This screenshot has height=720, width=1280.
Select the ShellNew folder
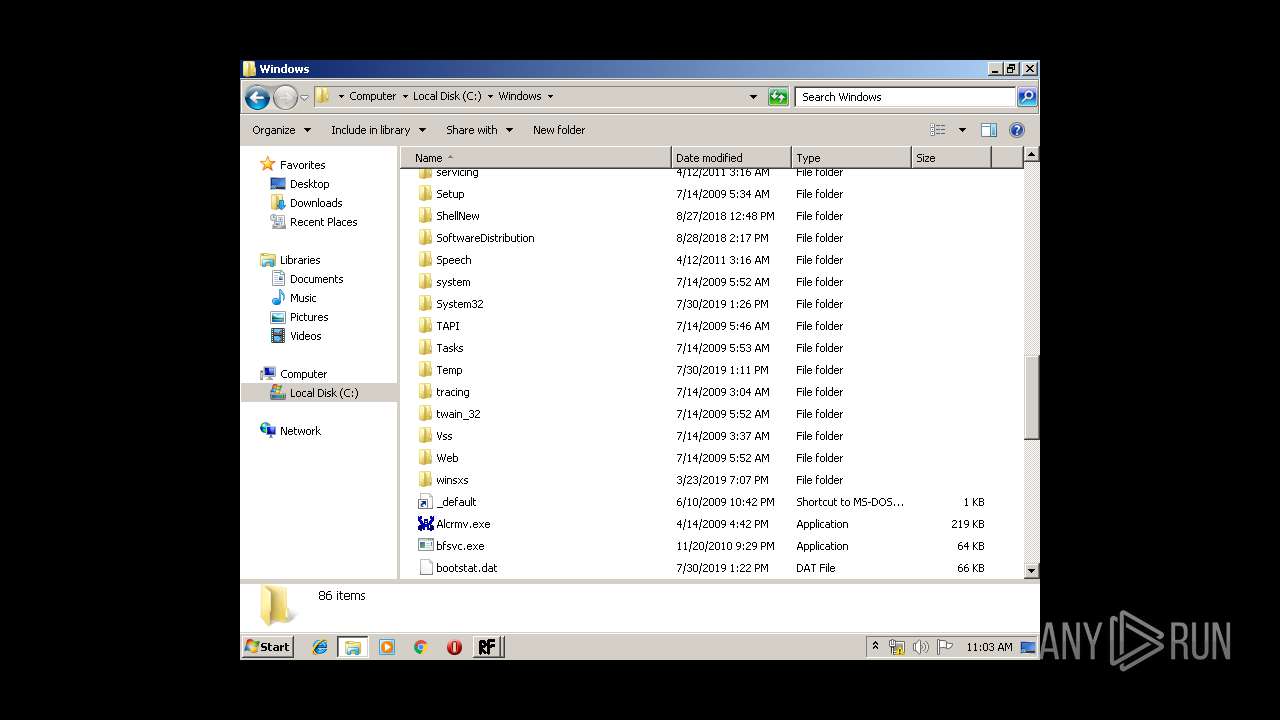(457, 216)
